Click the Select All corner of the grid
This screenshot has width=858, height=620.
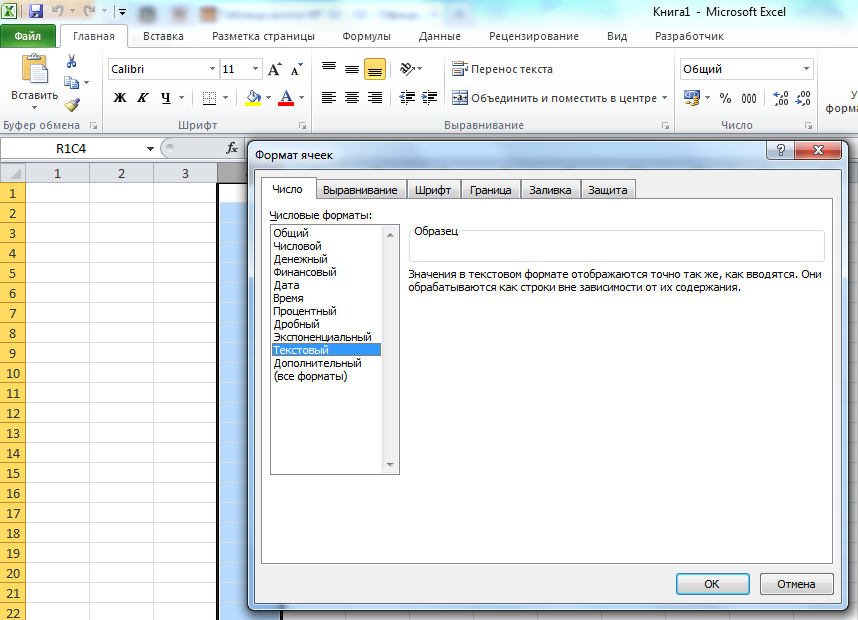point(13,173)
